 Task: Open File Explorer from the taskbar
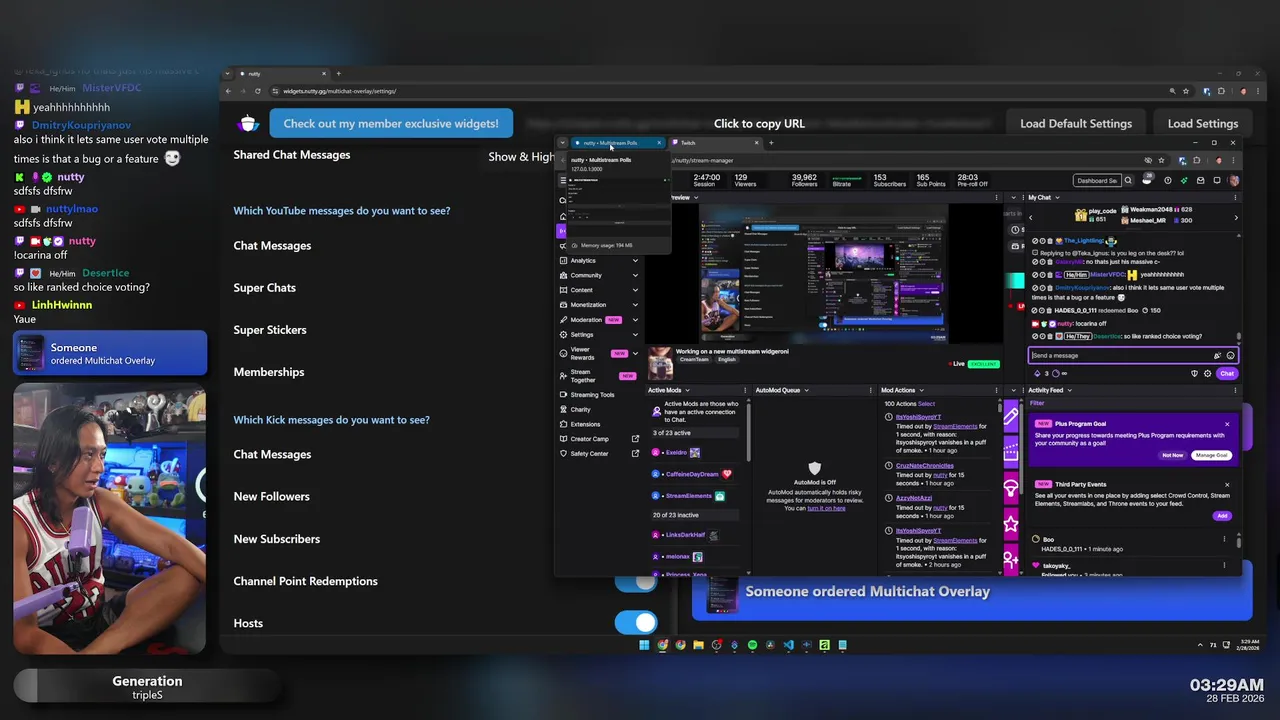point(698,645)
